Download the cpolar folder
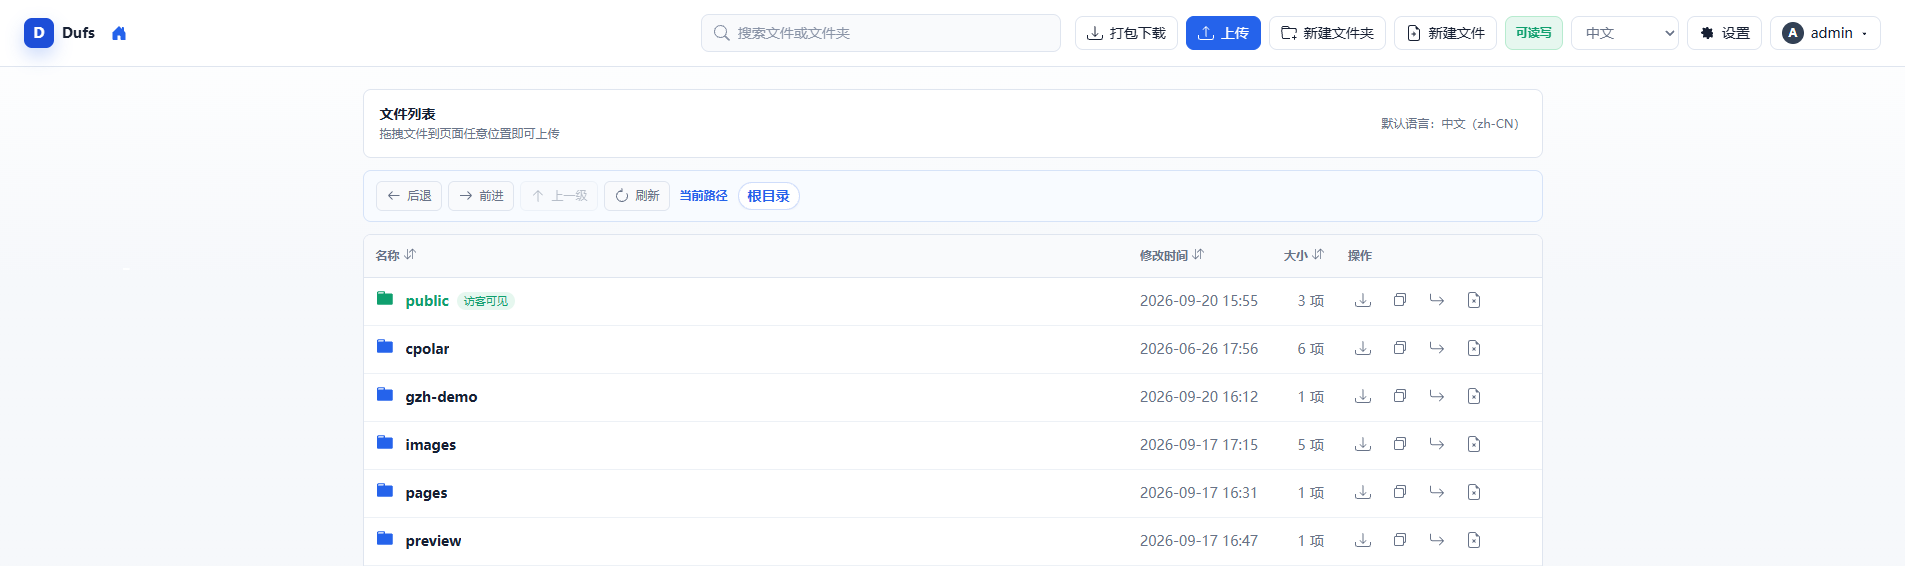1905x566 pixels. [x=1363, y=348]
